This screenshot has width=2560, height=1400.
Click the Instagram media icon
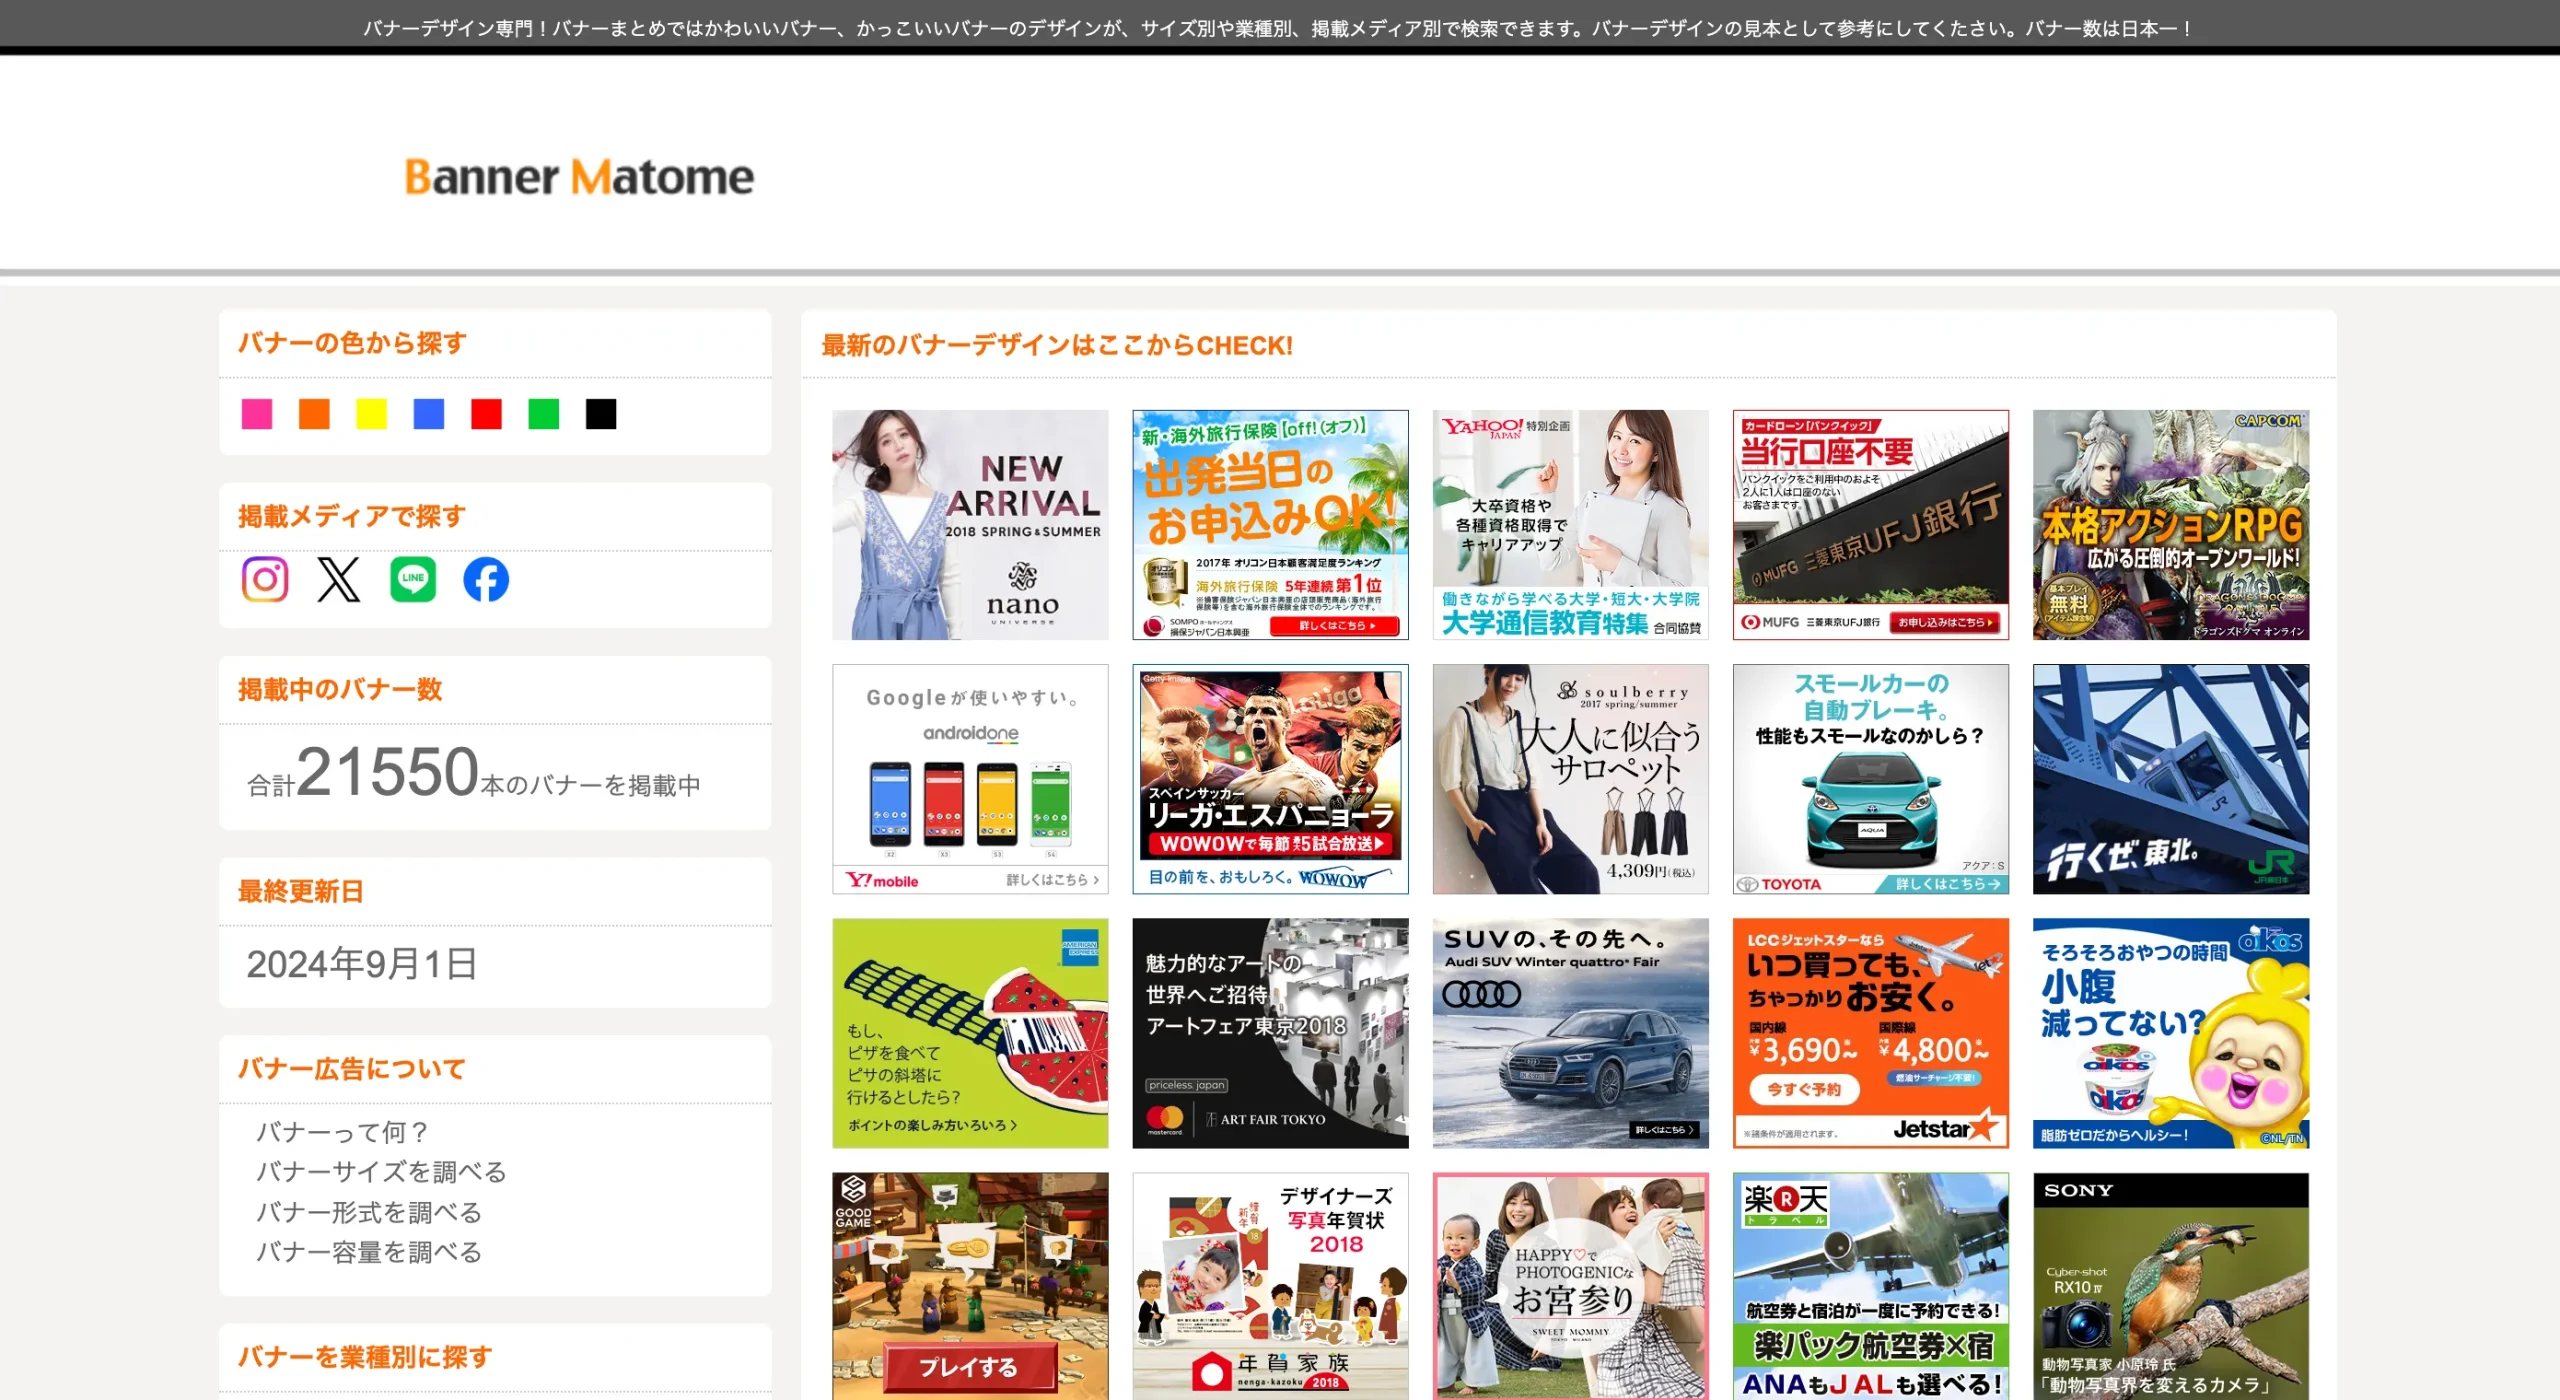pyautogui.click(x=265, y=579)
